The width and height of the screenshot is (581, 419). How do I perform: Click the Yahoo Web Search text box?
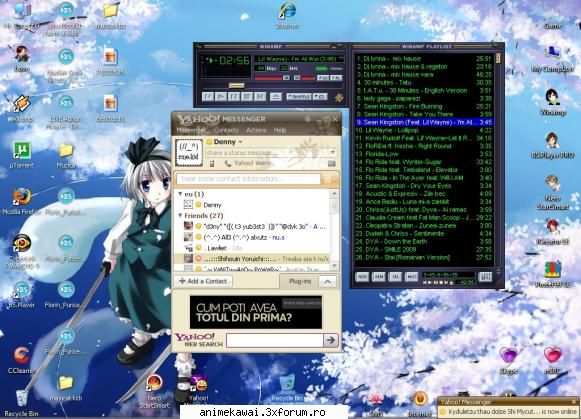click(275, 340)
